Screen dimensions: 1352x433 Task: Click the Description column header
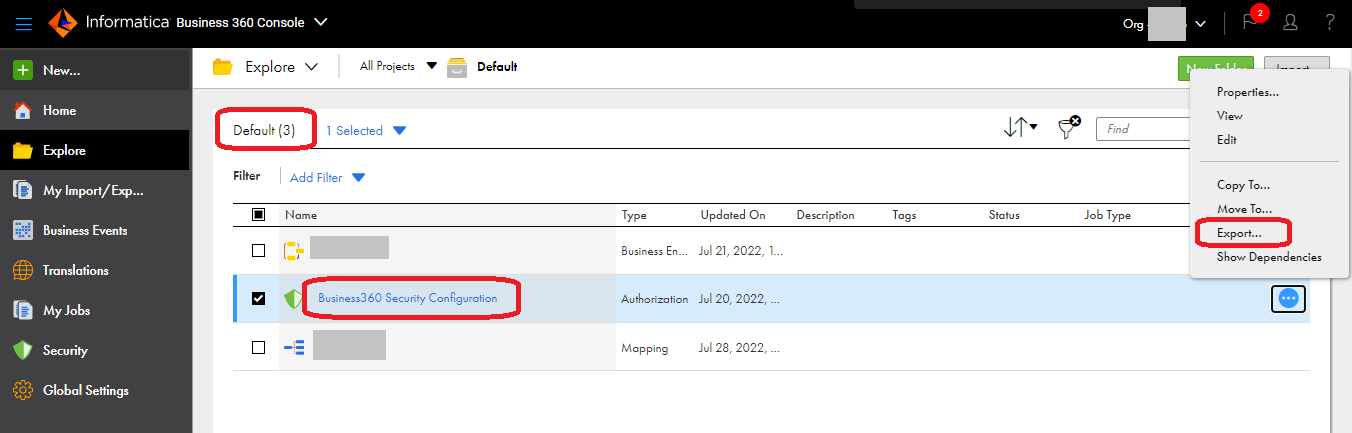pos(825,215)
